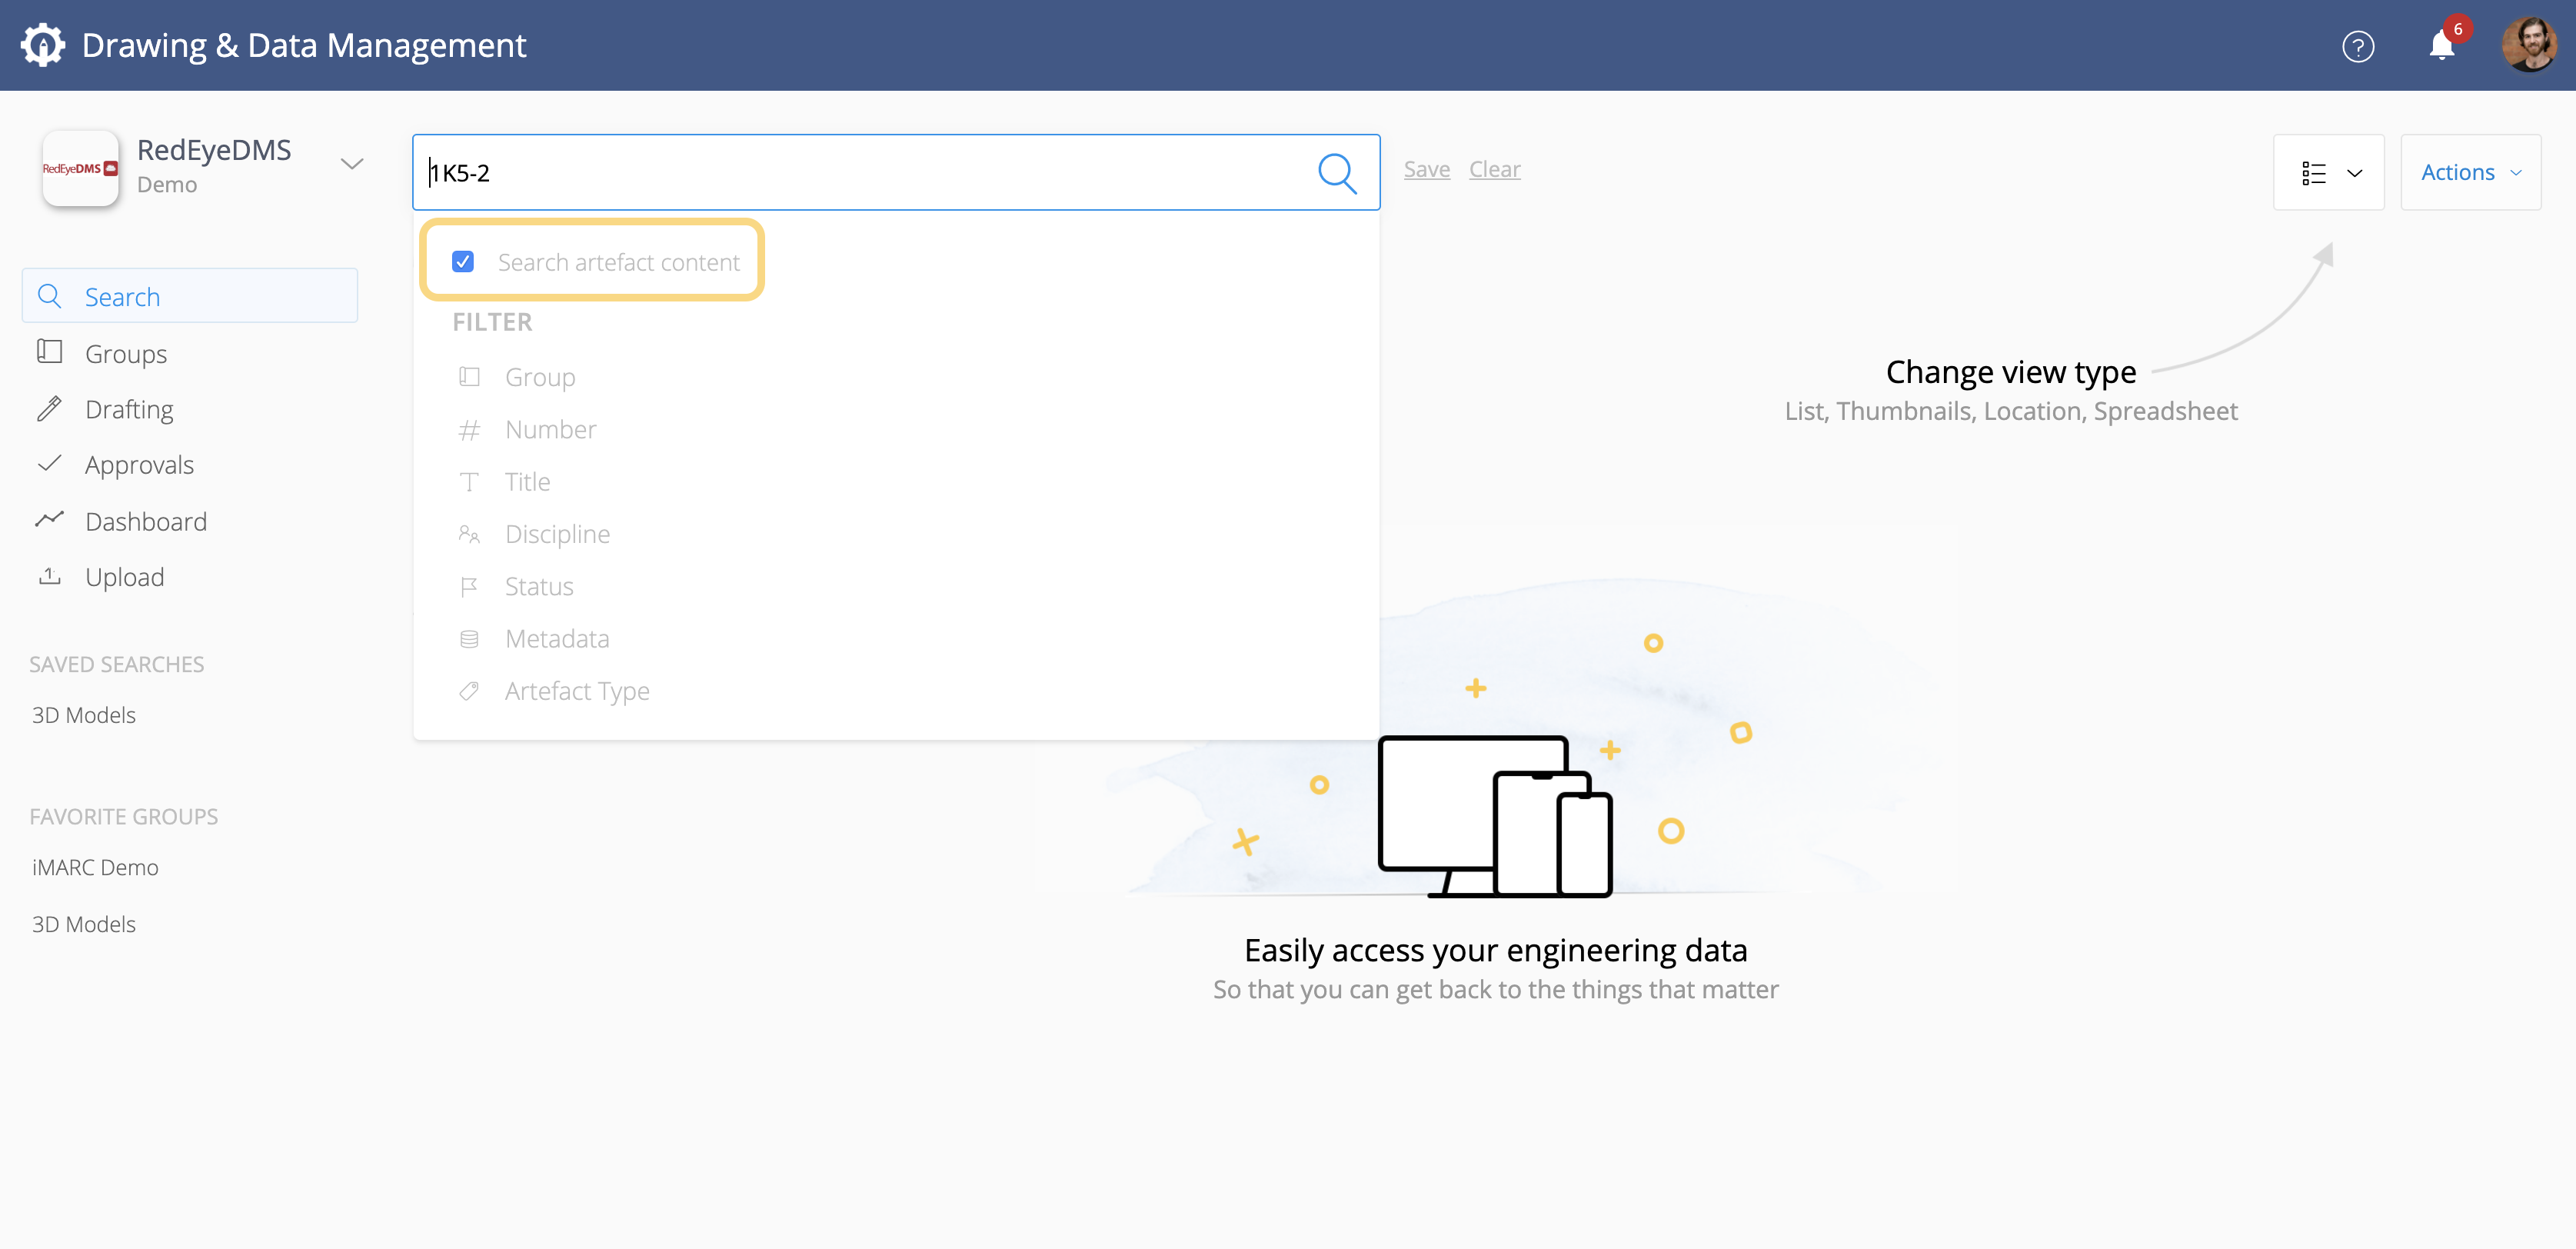Click the sidebar Search magnifier icon
This screenshot has height=1249, width=2576.
coord(49,296)
